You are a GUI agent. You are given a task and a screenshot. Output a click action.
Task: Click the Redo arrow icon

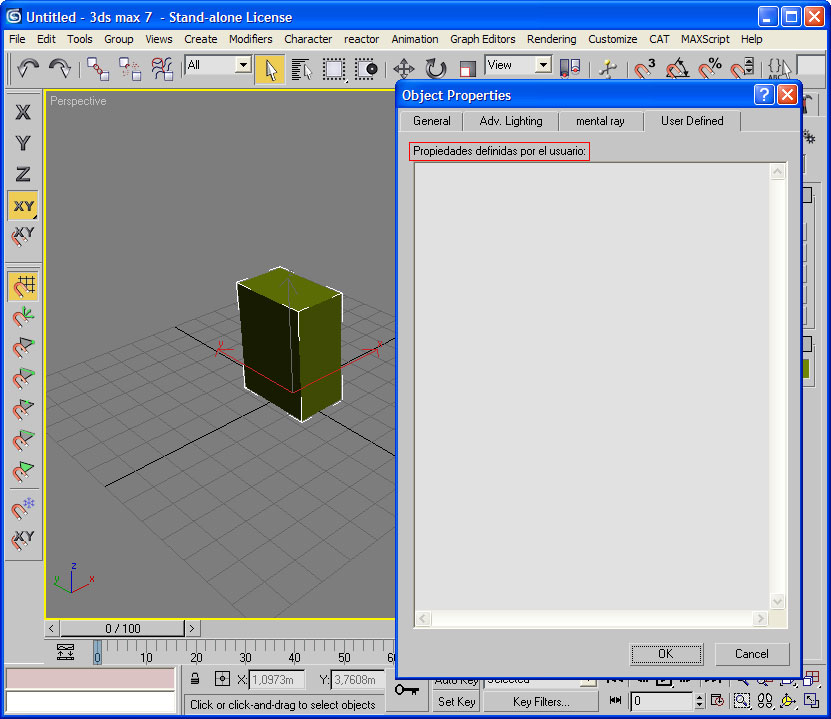[59, 68]
